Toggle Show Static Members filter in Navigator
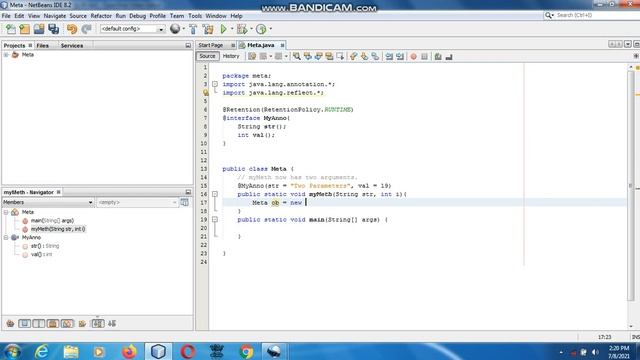This screenshot has height=360, width=640. (x=39, y=324)
